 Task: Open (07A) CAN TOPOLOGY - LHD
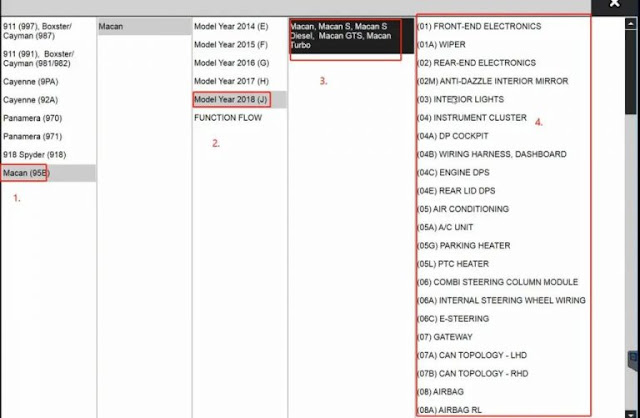[x=472, y=356]
